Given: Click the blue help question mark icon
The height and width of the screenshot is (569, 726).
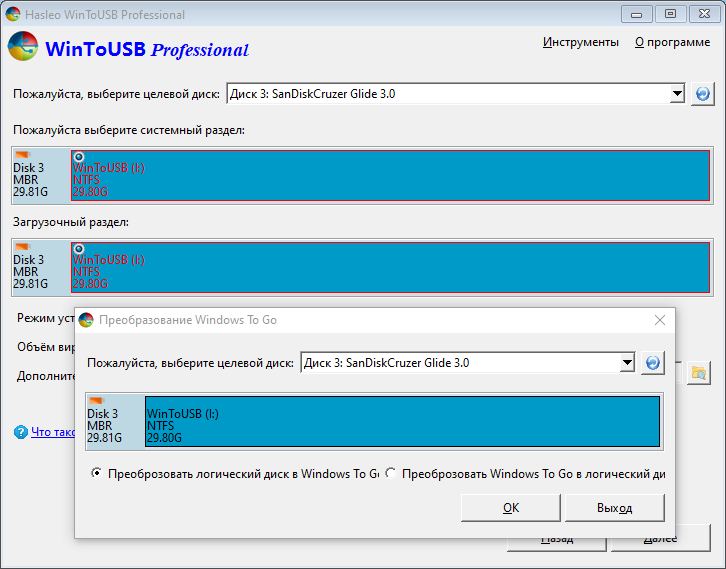Looking at the screenshot, I should coord(20,432).
